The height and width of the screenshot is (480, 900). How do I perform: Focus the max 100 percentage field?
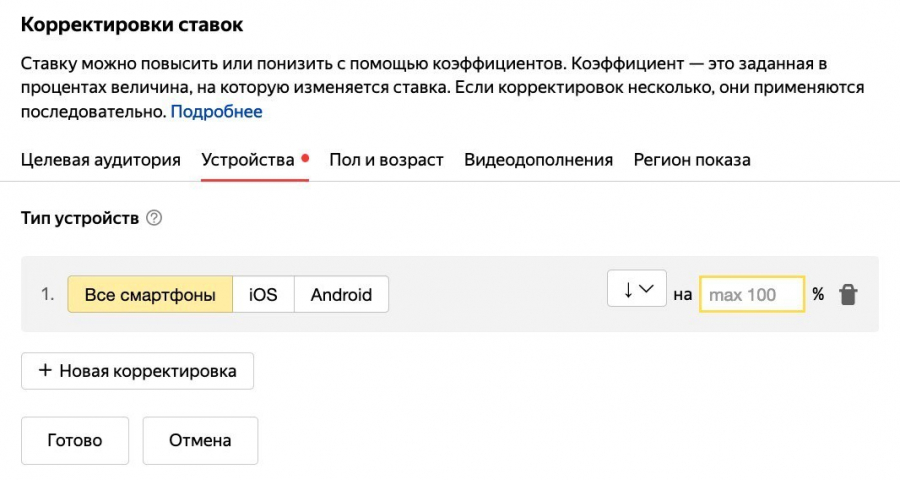coord(752,295)
